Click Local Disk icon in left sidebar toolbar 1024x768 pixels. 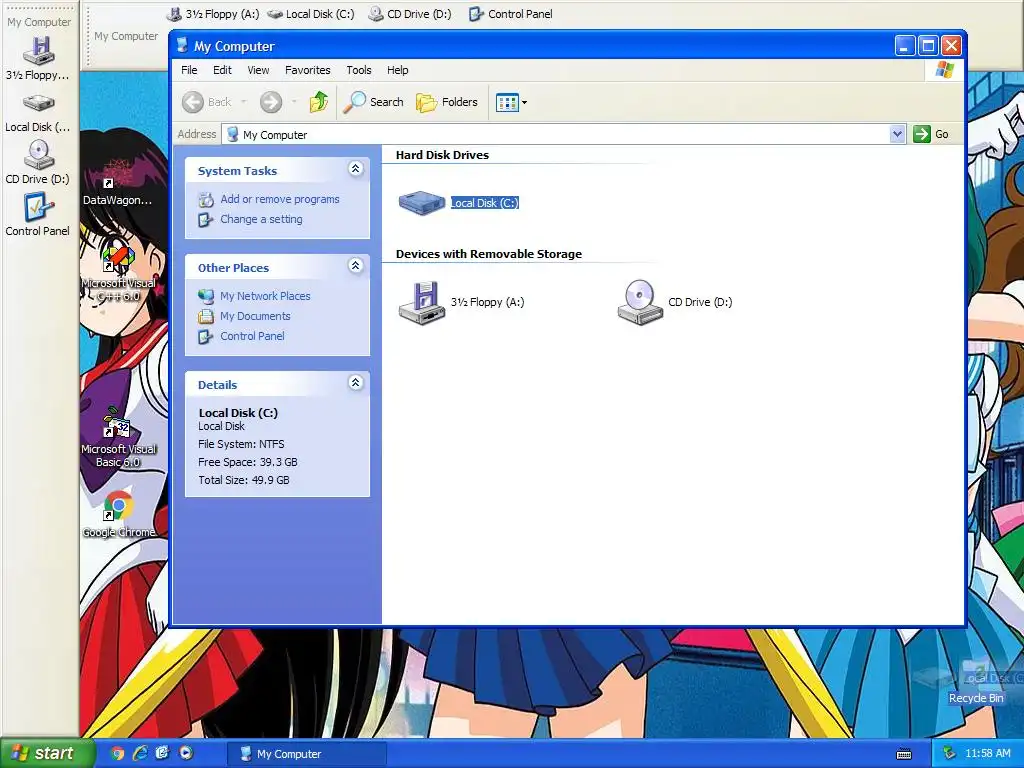pos(39,103)
